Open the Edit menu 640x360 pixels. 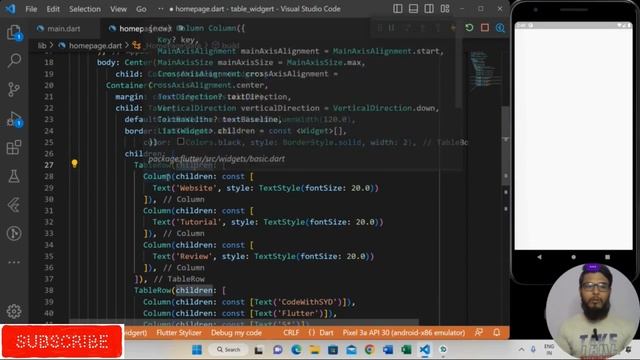pyautogui.click(x=53, y=9)
